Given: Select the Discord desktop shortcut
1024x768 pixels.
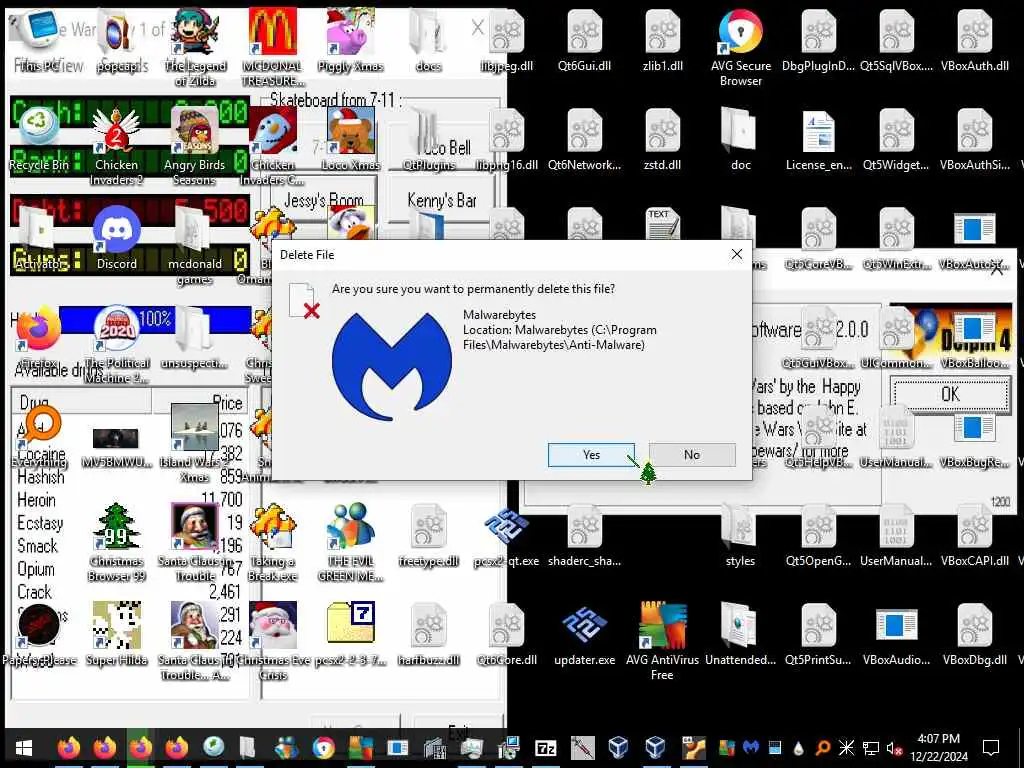Looking at the screenshot, I should pos(117,238).
